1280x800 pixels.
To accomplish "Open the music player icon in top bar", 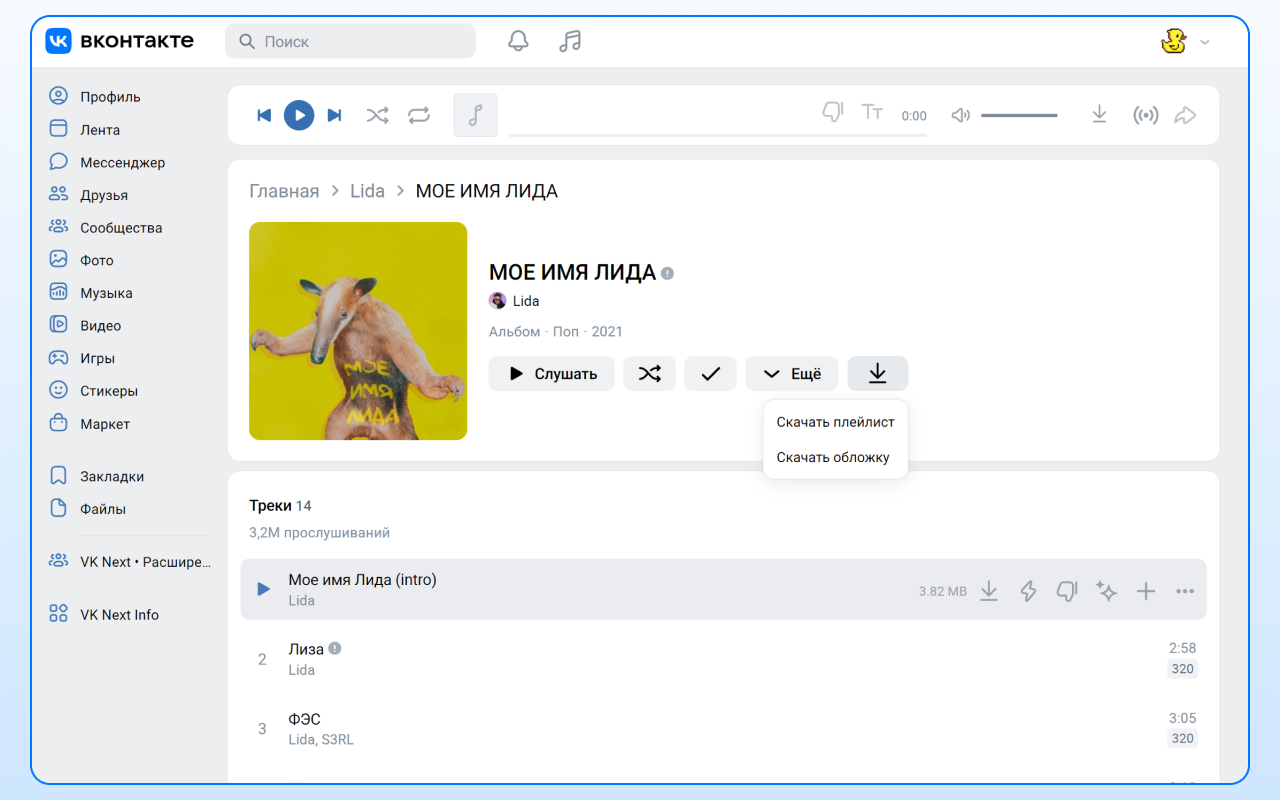I will point(569,41).
